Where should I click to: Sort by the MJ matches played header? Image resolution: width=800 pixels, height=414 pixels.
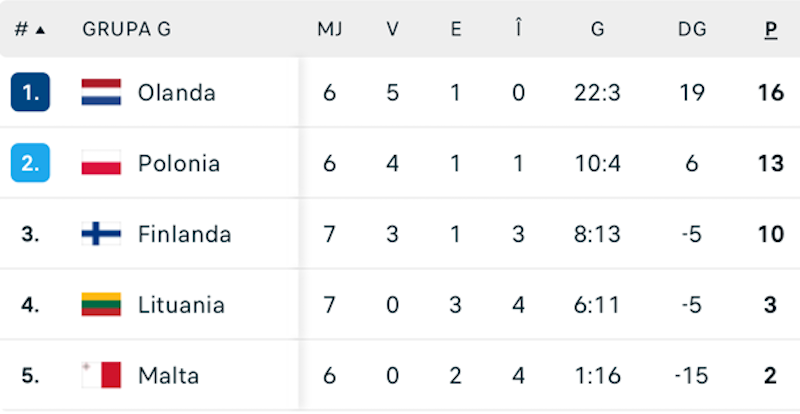330,29
